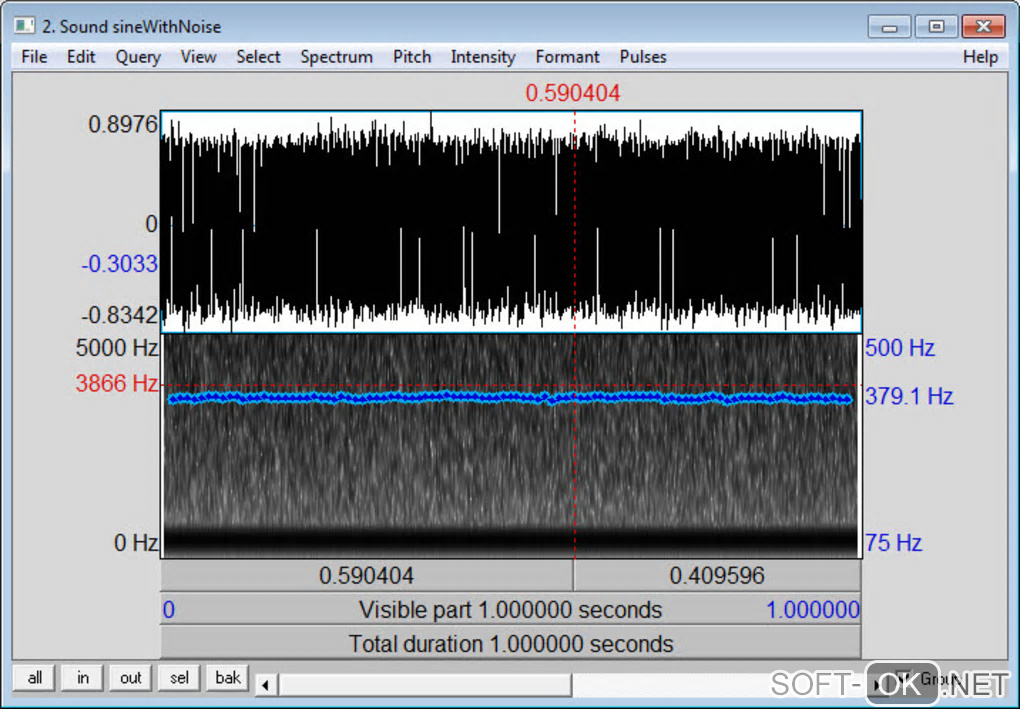Click the -0.3033 amplitude value
The image size is (1020, 709).
pyautogui.click(x=119, y=264)
